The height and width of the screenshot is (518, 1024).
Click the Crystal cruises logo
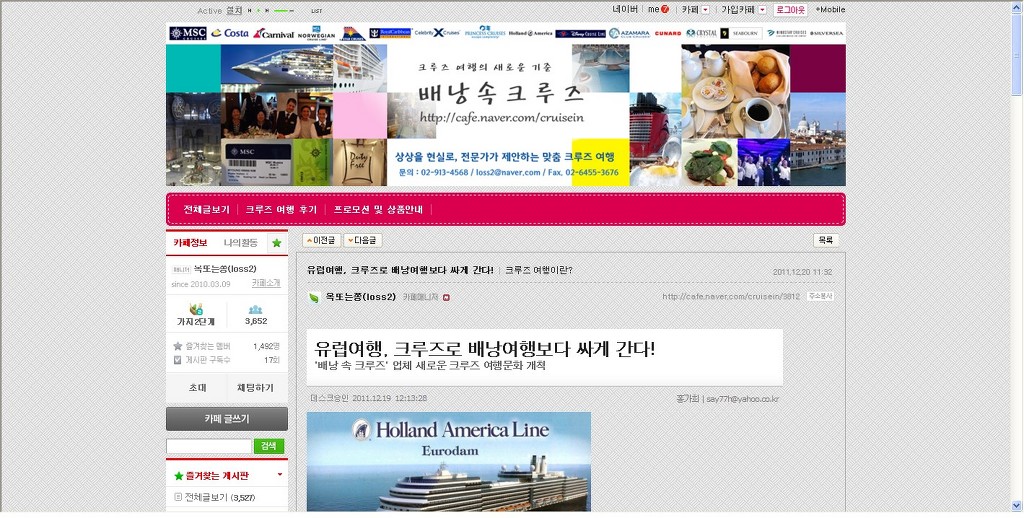pyautogui.click(x=701, y=33)
